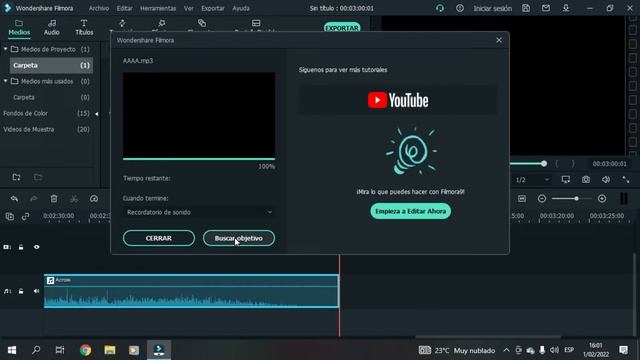
Task: Open the Ayuda menu
Action: click(x=241, y=8)
